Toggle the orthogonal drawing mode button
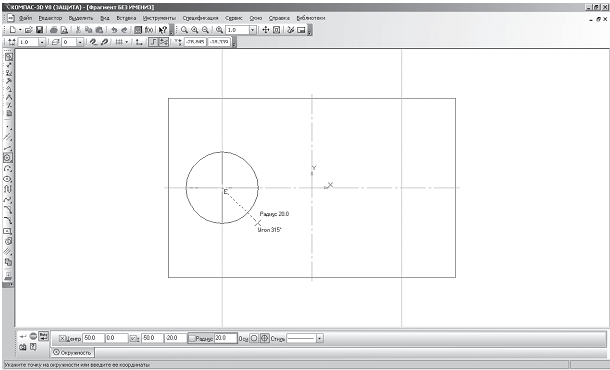The height and width of the screenshot is (370, 610). 153,42
